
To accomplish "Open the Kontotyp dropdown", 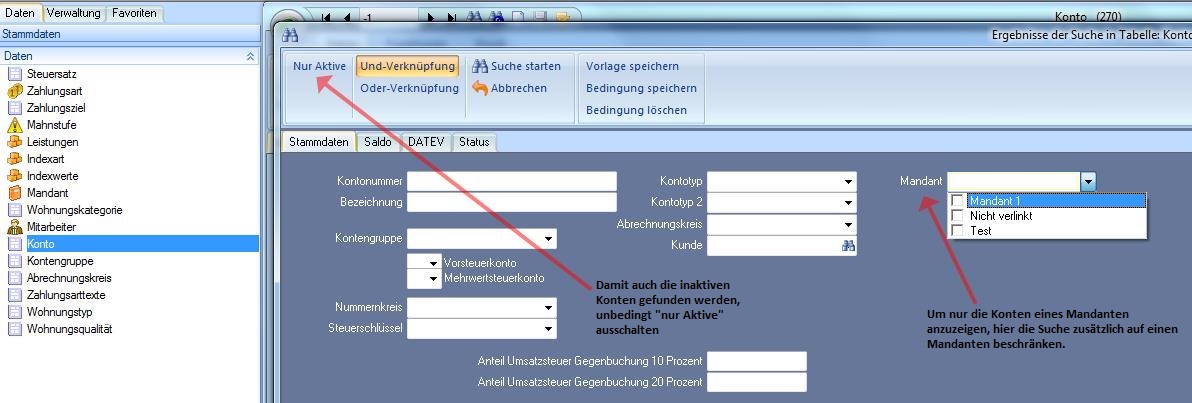I will (x=848, y=182).
